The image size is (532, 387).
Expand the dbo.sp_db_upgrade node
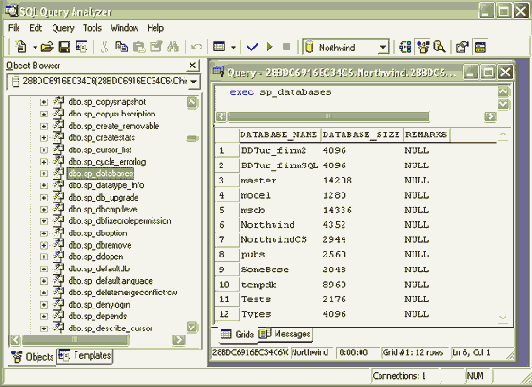[x=44, y=197]
